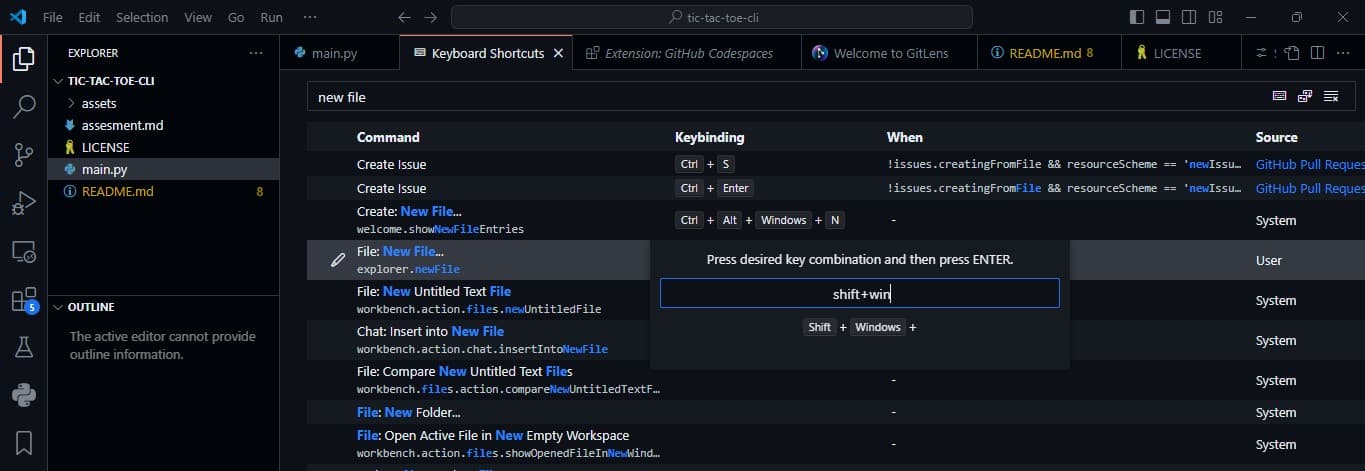Select the Create: New File... command row
The image size is (1365, 471).
(836, 220)
